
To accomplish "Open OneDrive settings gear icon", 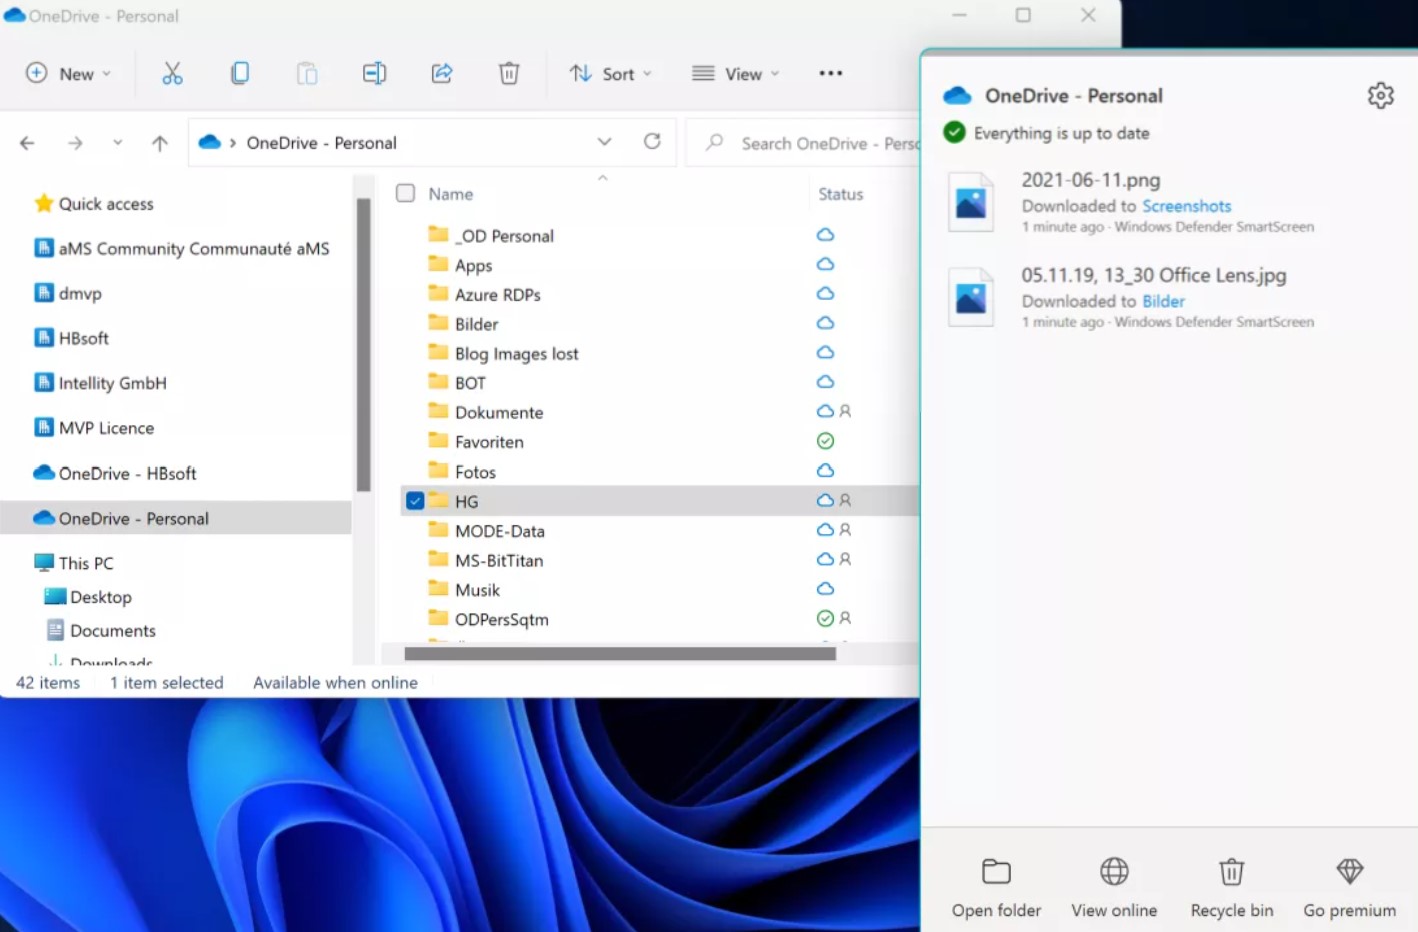I will click(1380, 95).
